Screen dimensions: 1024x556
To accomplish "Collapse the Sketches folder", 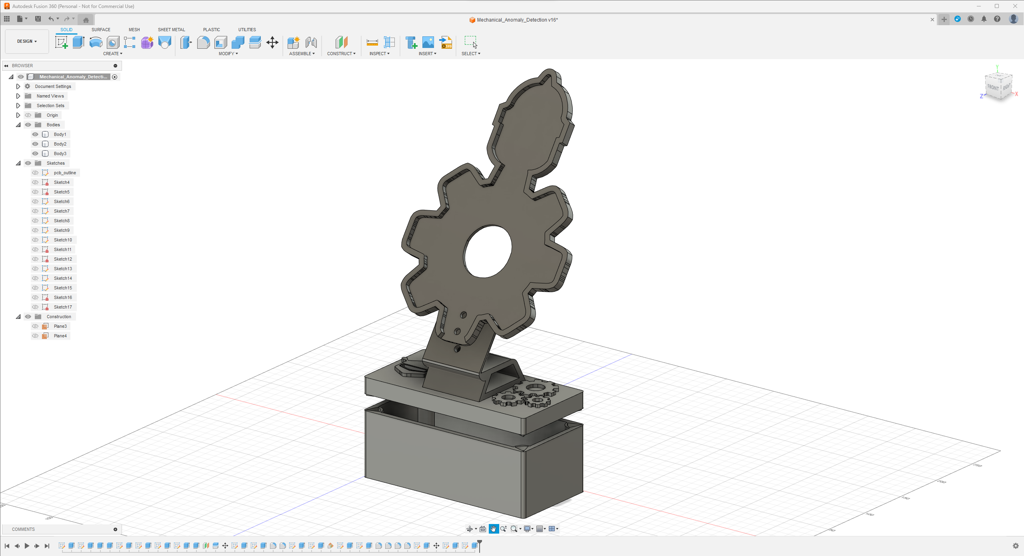I will pyautogui.click(x=18, y=163).
